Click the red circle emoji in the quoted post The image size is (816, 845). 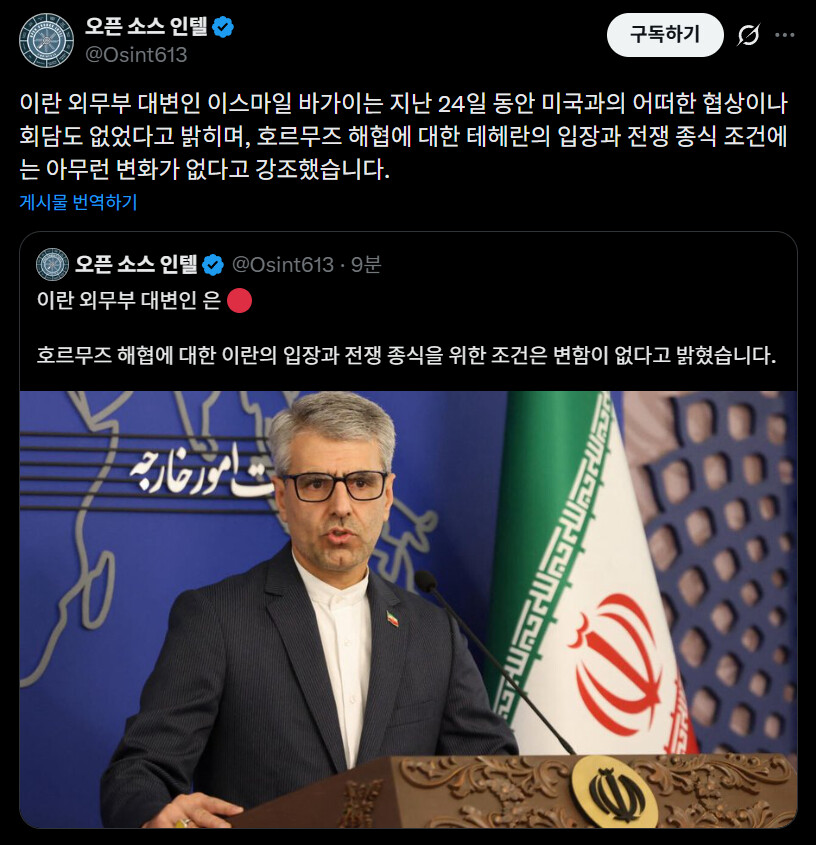tap(239, 300)
